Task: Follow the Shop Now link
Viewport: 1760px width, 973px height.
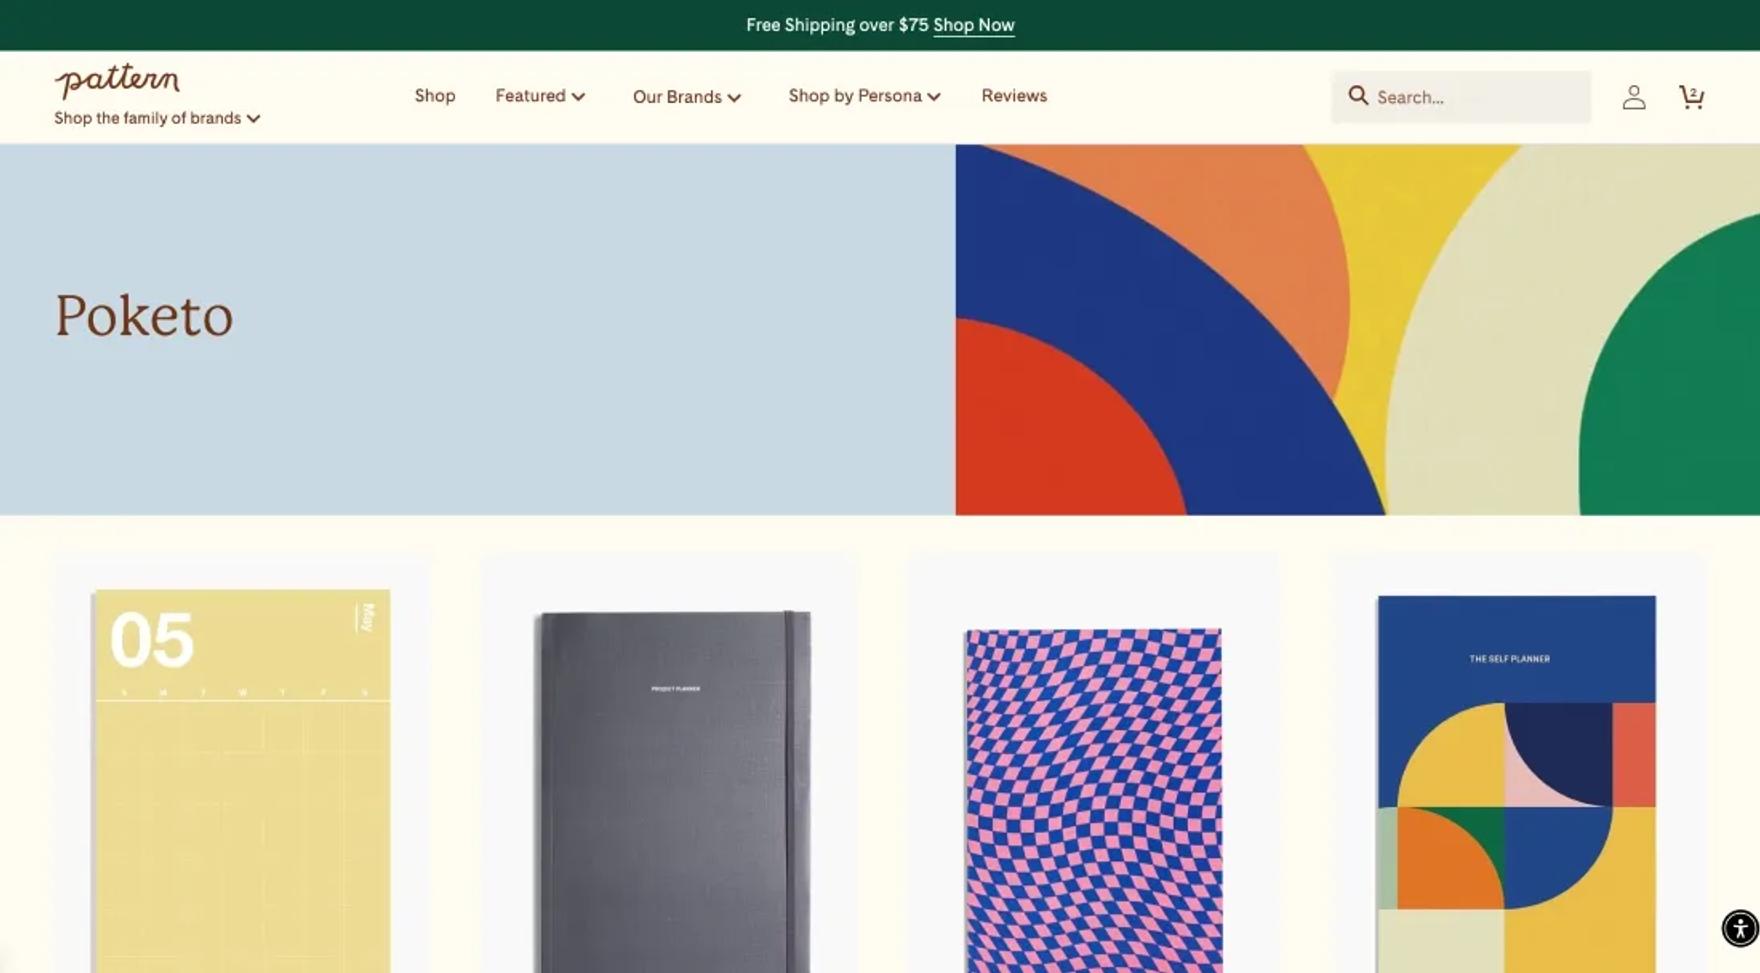Action: [973, 25]
